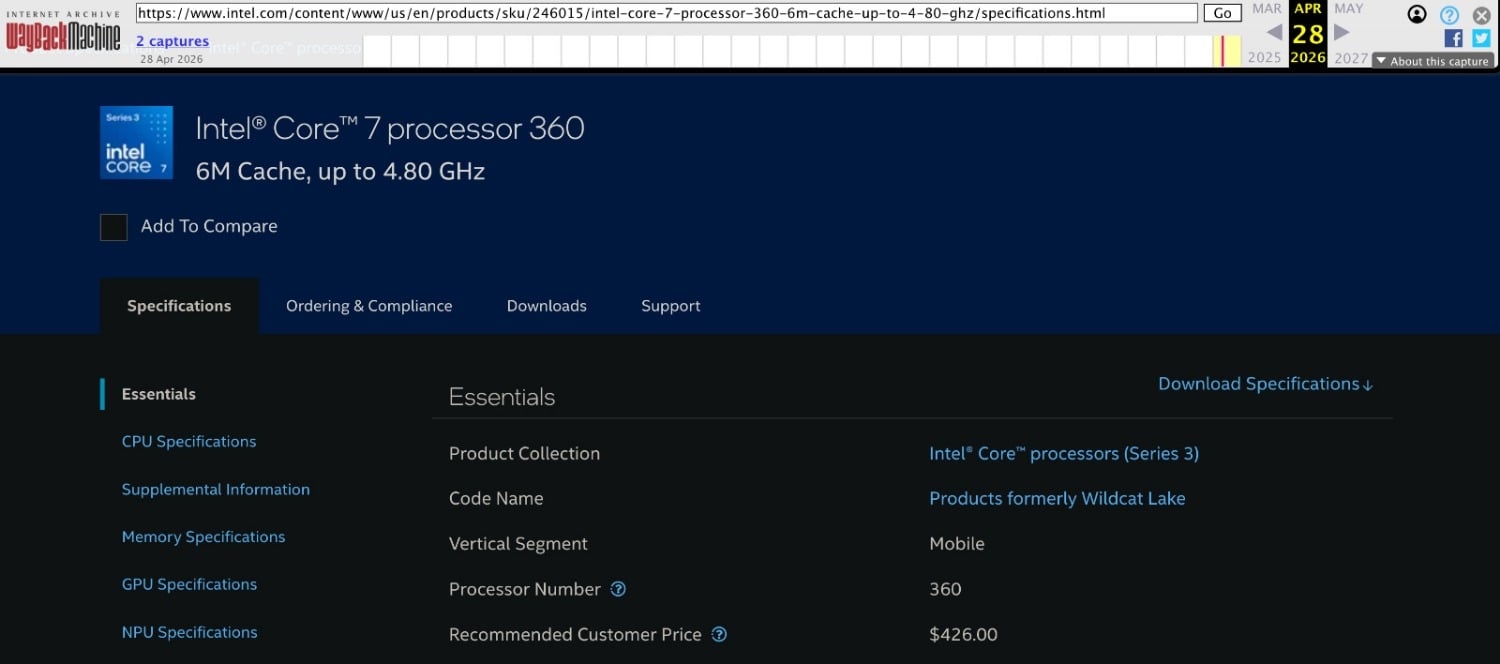Switch to Ordering & Compliance tab

coord(369,306)
